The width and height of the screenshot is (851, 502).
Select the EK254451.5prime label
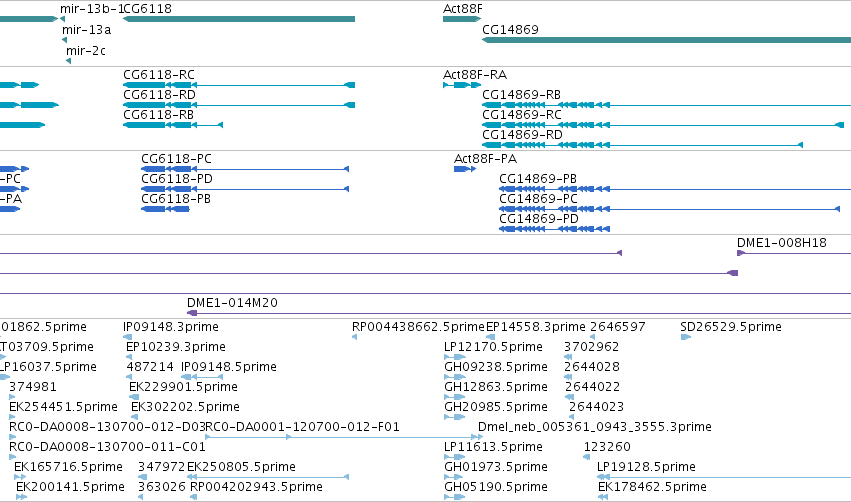pyautogui.click(x=63, y=408)
